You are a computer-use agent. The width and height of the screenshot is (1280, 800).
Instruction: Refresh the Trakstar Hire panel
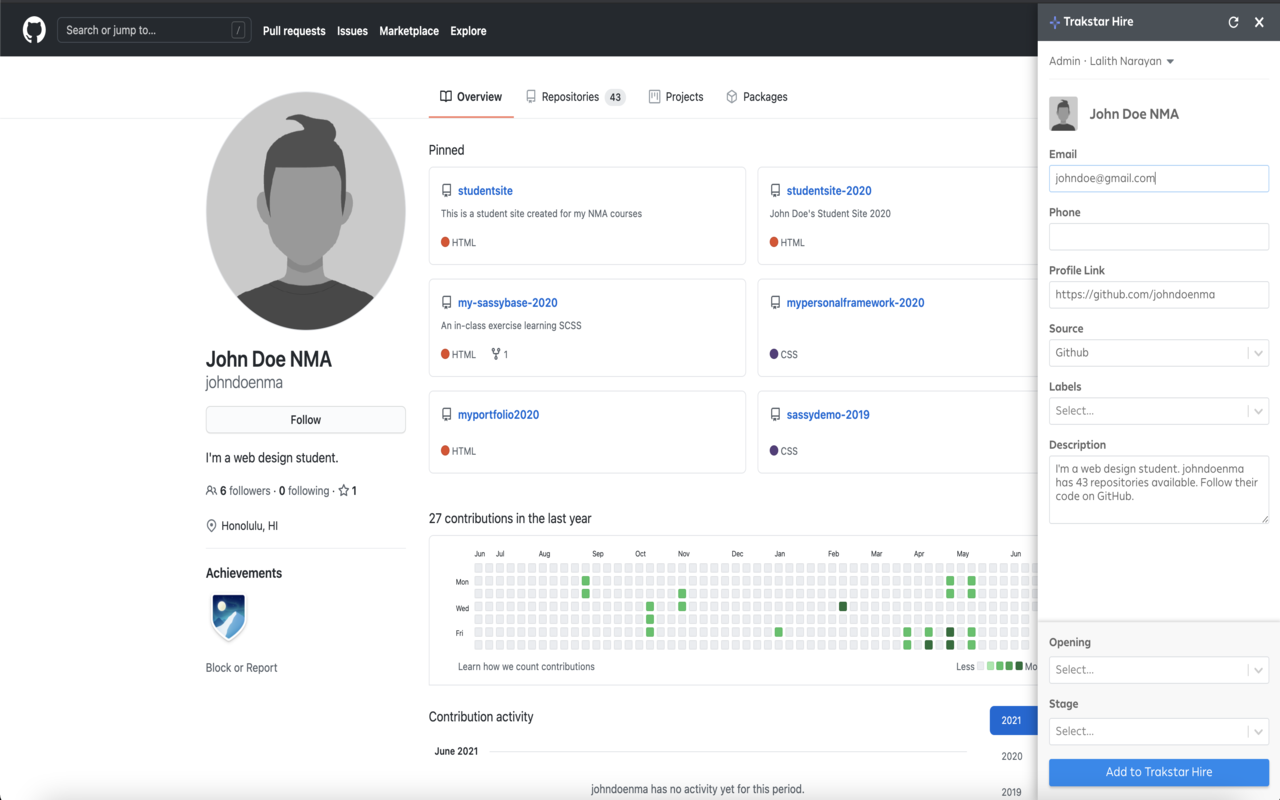click(1233, 22)
